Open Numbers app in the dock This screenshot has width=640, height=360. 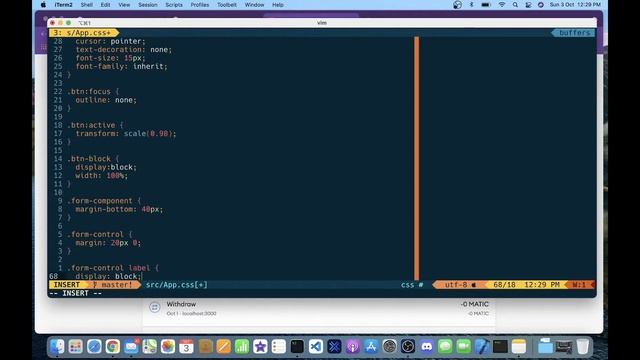coord(242,347)
